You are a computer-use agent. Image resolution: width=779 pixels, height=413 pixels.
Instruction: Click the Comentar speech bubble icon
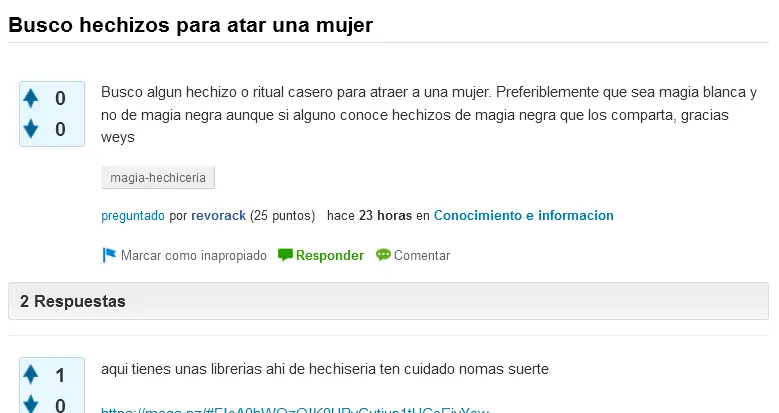click(383, 255)
